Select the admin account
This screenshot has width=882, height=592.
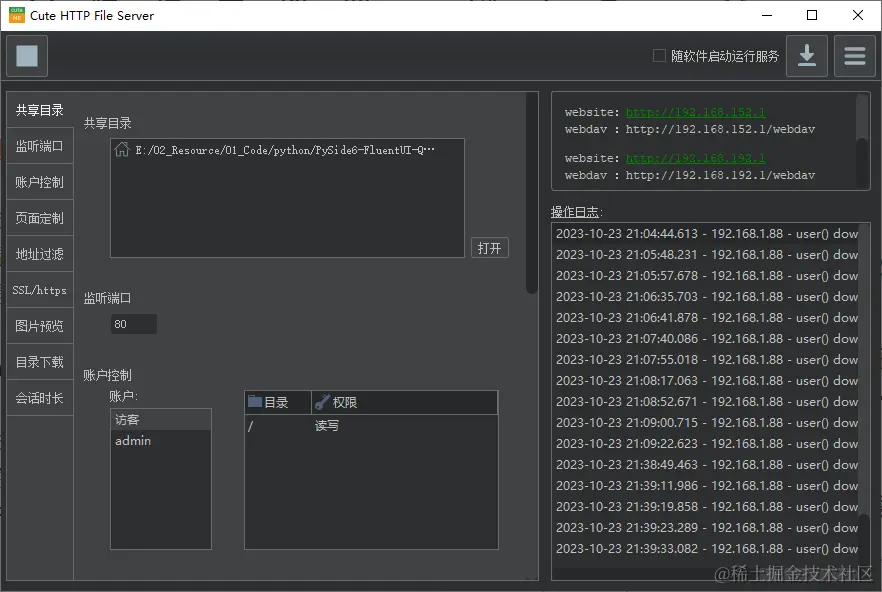[x=161, y=441]
